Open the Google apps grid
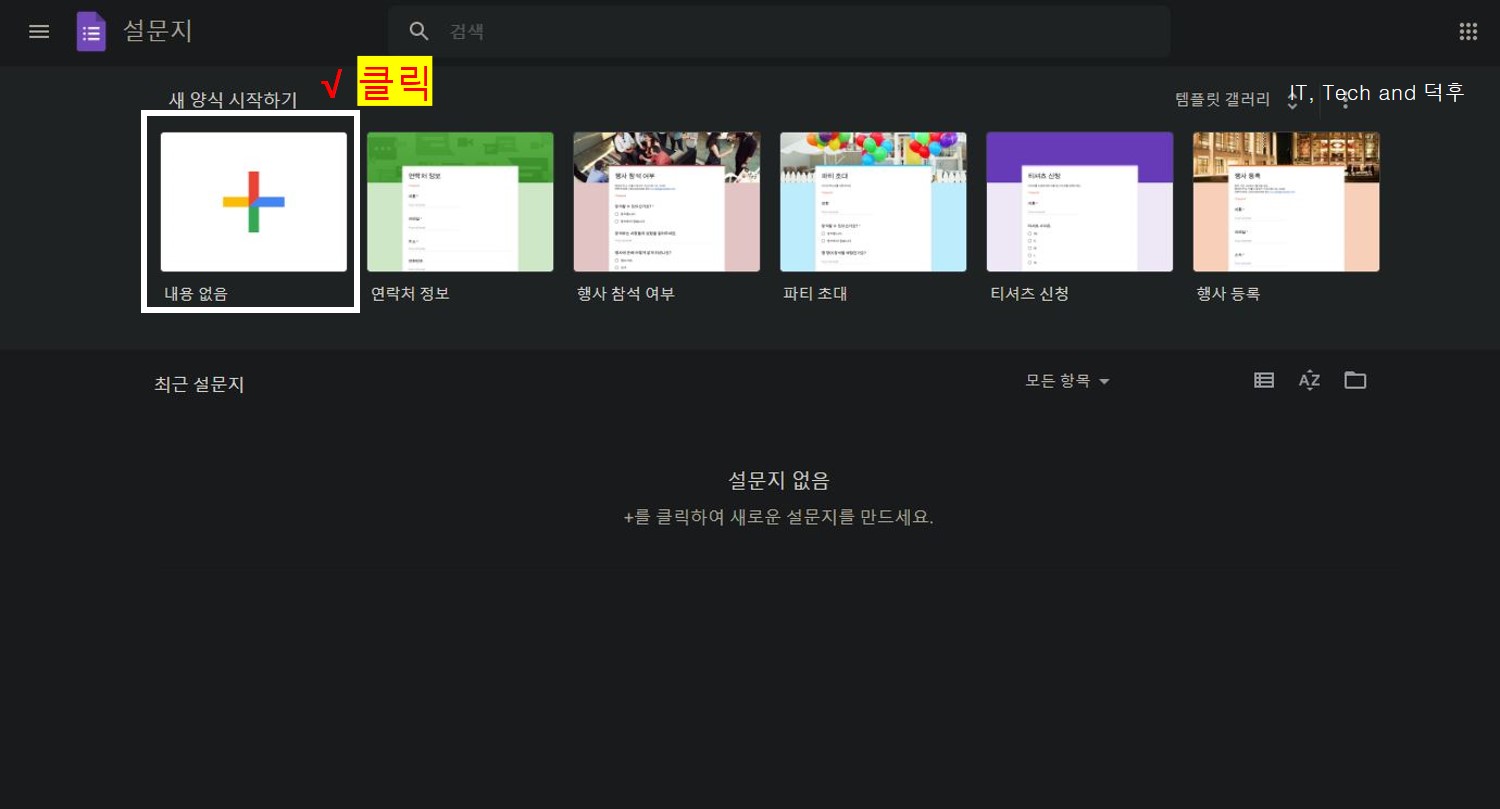The height and width of the screenshot is (809, 1500). [1468, 31]
